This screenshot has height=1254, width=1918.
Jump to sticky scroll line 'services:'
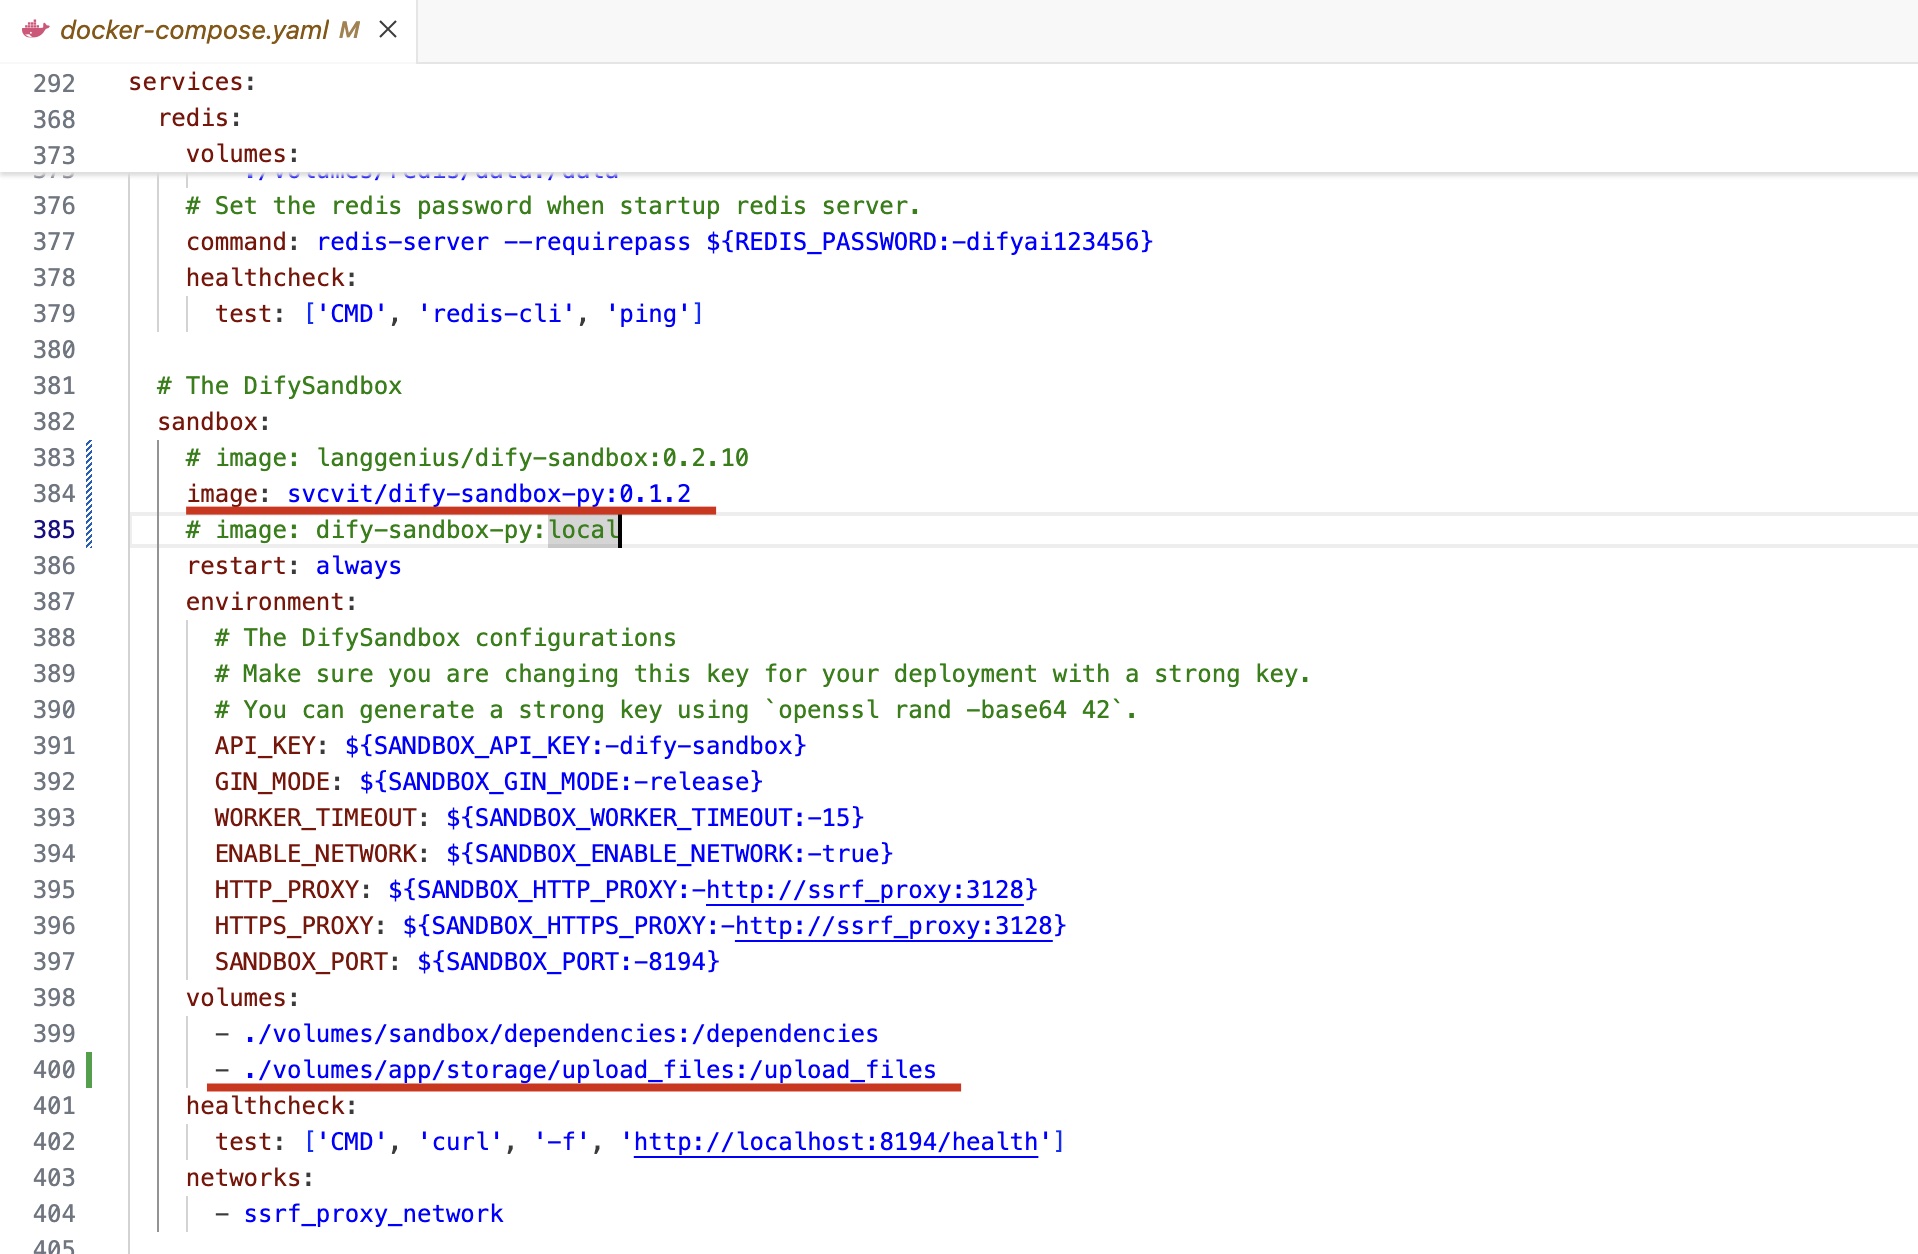192,82
